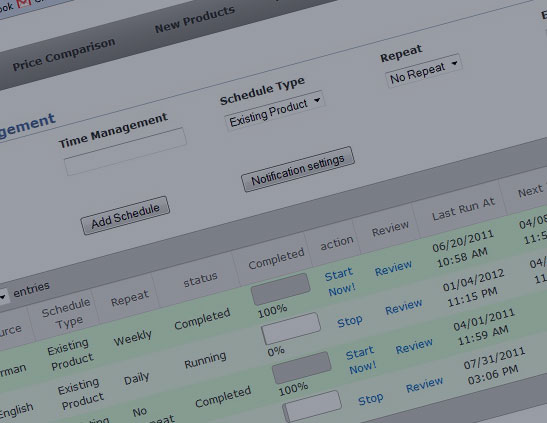The width and height of the screenshot is (547, 423).
Task: Open the entries count dropdown
Action: pos(2,297)
